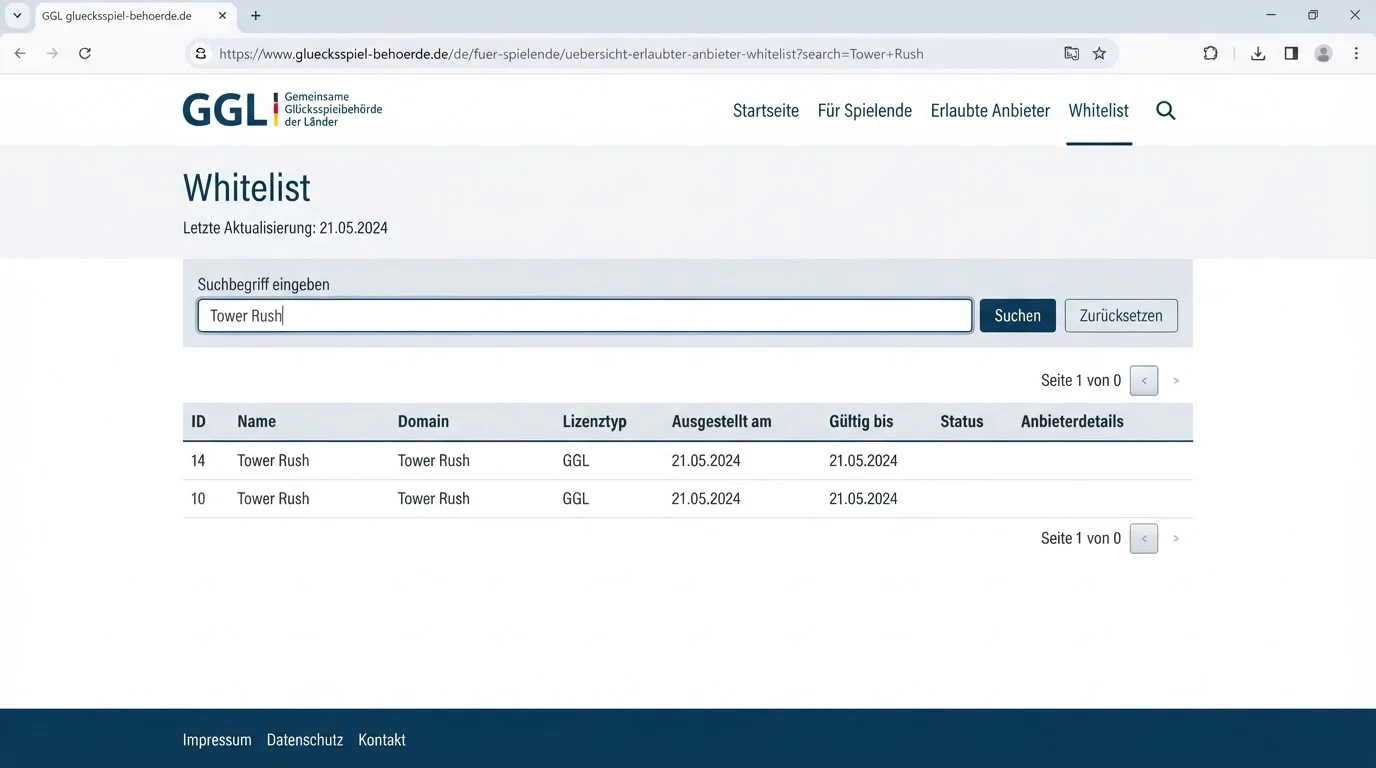Open Erlaubte Anbieter navigation item
The image size is (1376, 768).
[990, 111]
